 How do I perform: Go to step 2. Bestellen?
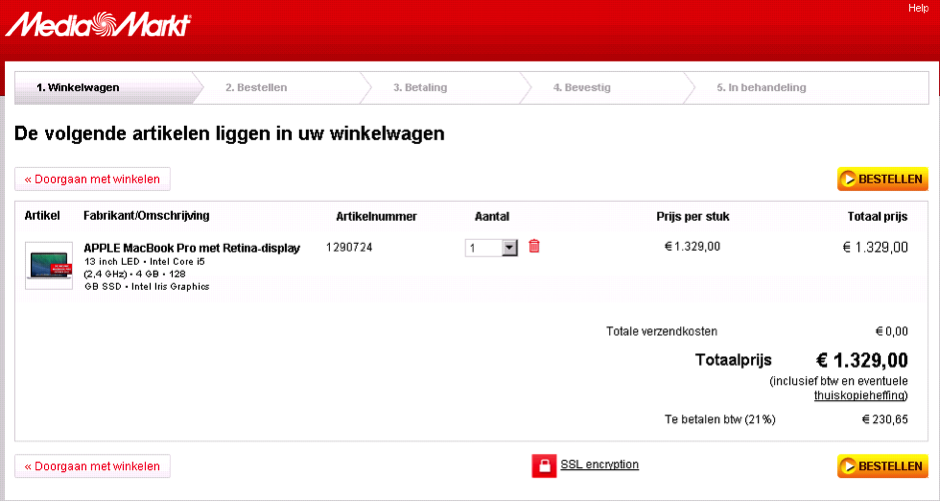click(256, 88)
